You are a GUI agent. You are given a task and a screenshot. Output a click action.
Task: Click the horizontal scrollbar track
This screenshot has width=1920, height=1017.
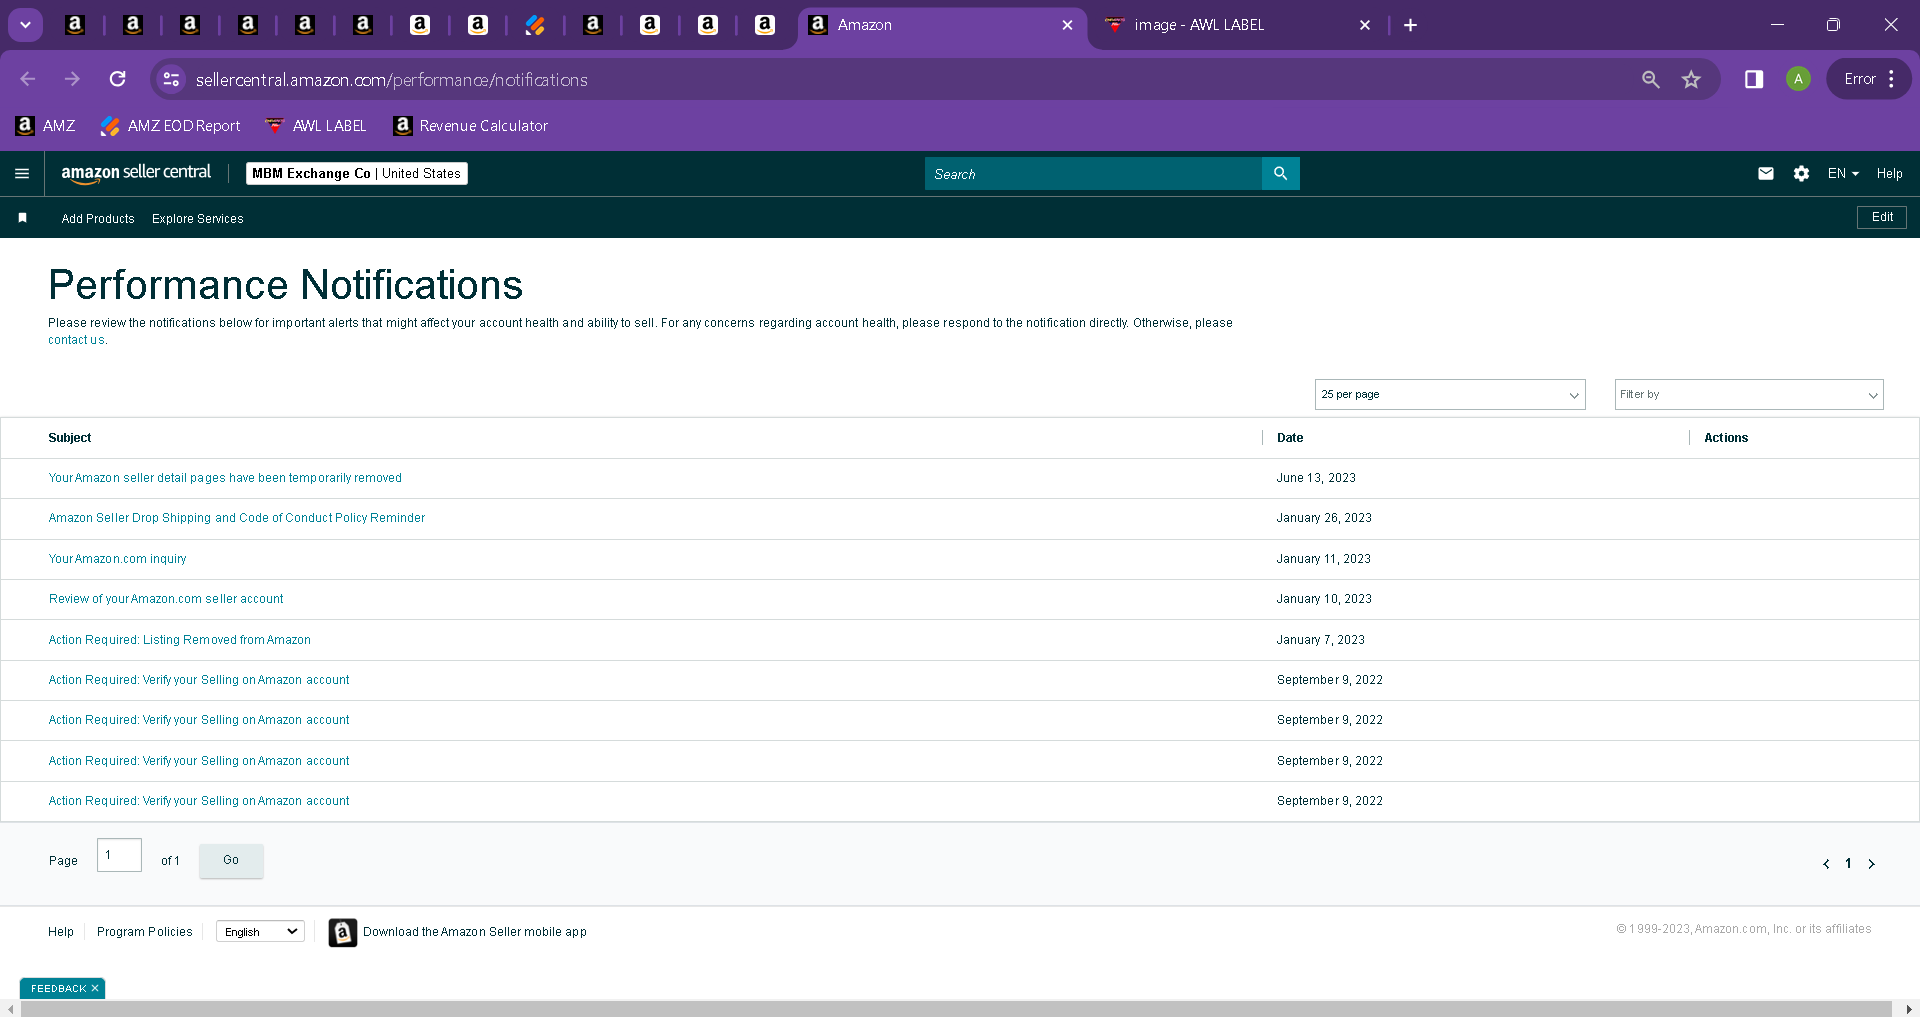[x=955, y=1009]
